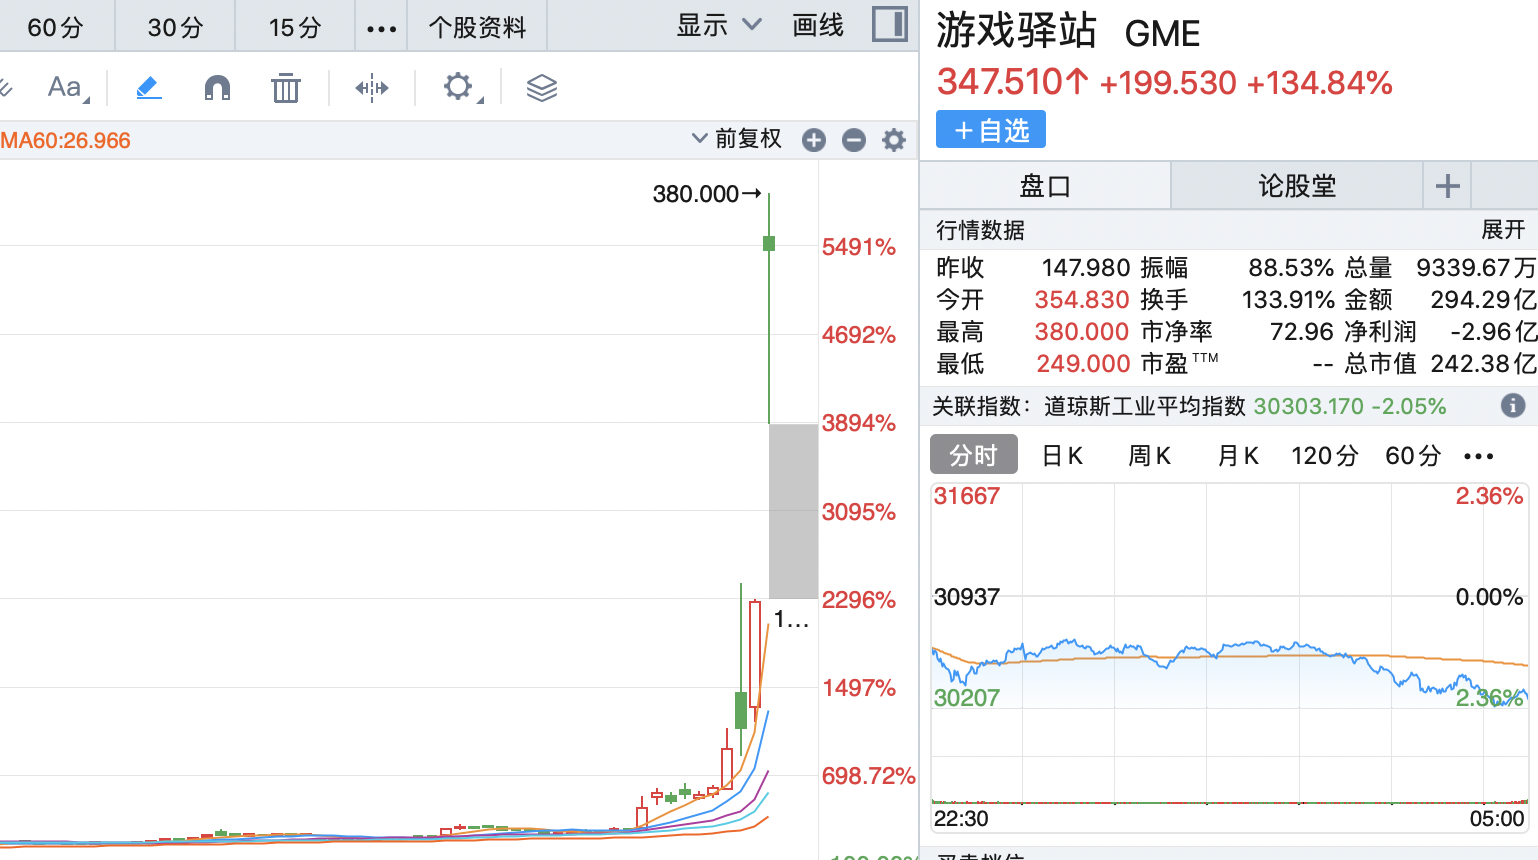Open the 道琼斯工业平均指数 link
1538x860 pixels.
point(1144,406)
